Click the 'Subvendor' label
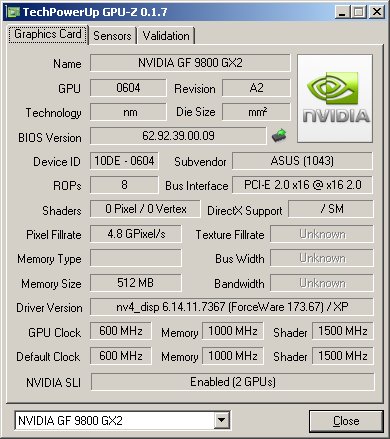Image resolution: width=390 pixels, height=439 pixels. (x=200, y=162)
